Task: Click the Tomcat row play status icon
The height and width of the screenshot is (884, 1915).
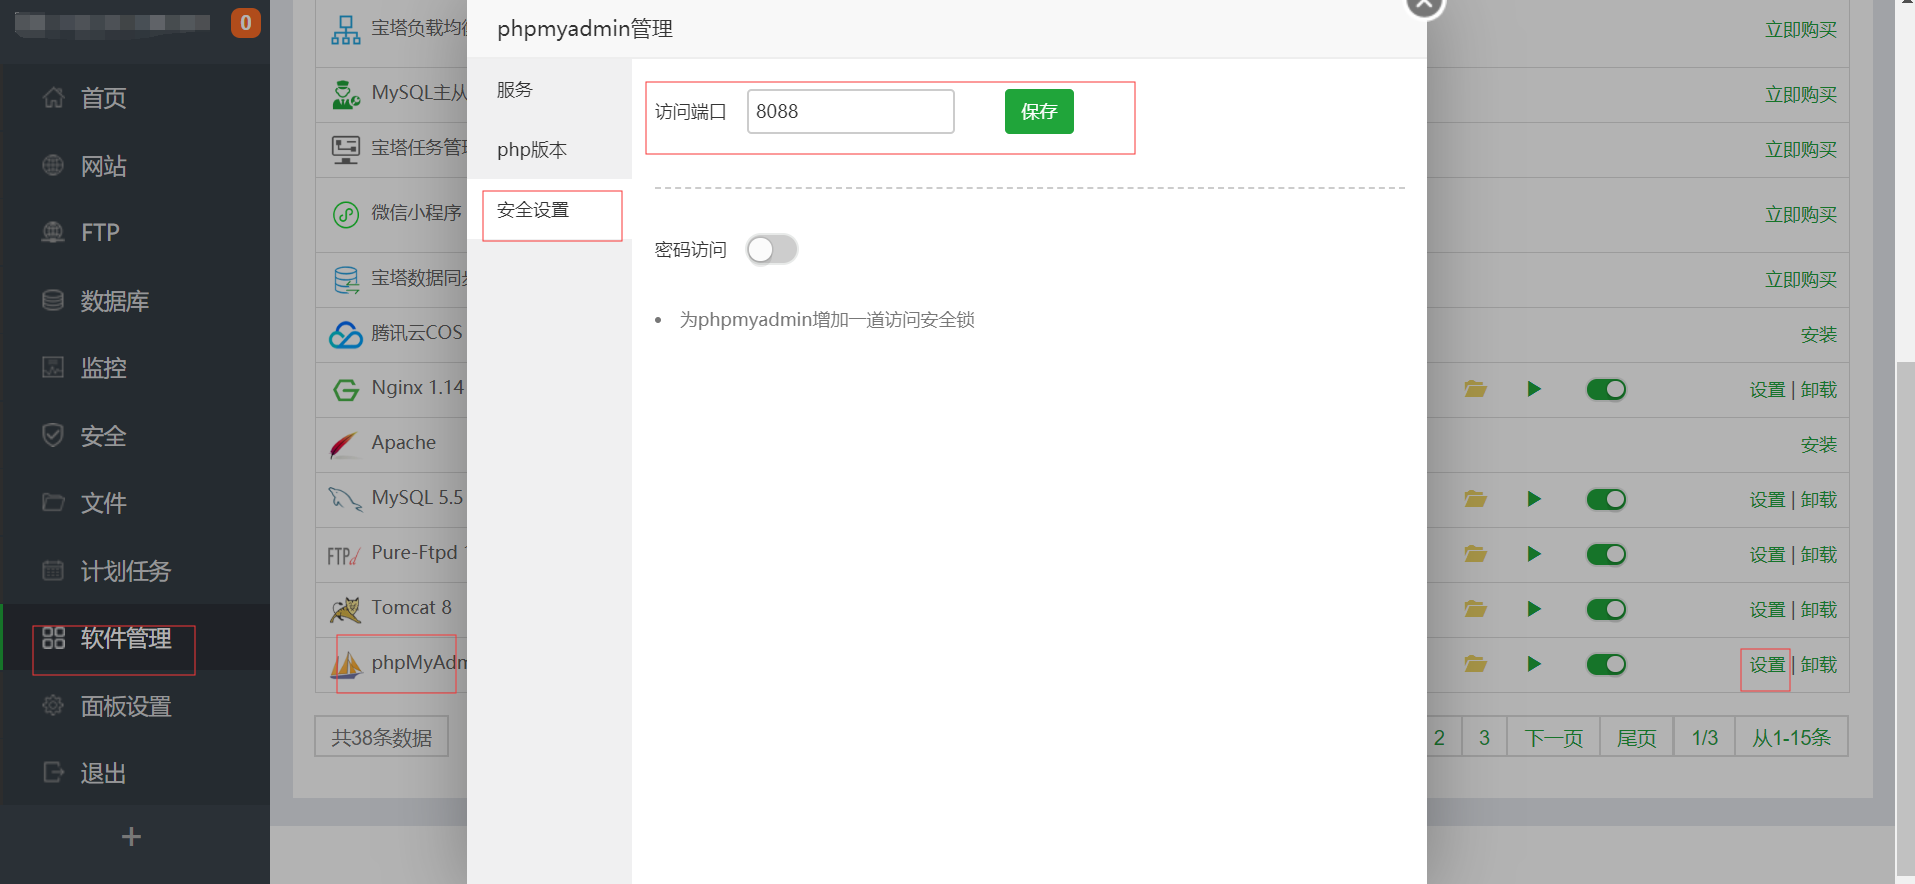Action: tap(1534, 609)
